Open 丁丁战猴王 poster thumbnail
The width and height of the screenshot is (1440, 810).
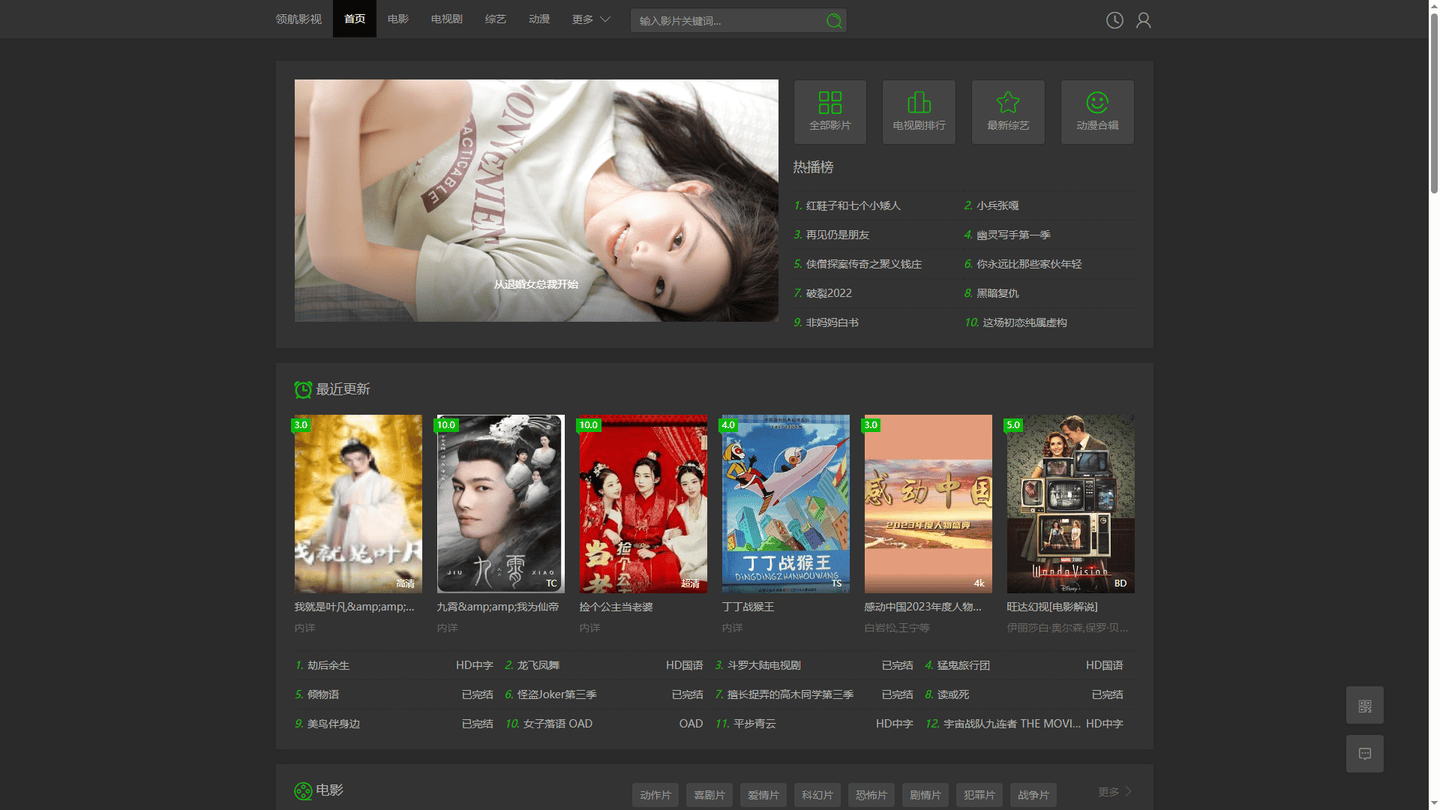[x=786, y=504]
